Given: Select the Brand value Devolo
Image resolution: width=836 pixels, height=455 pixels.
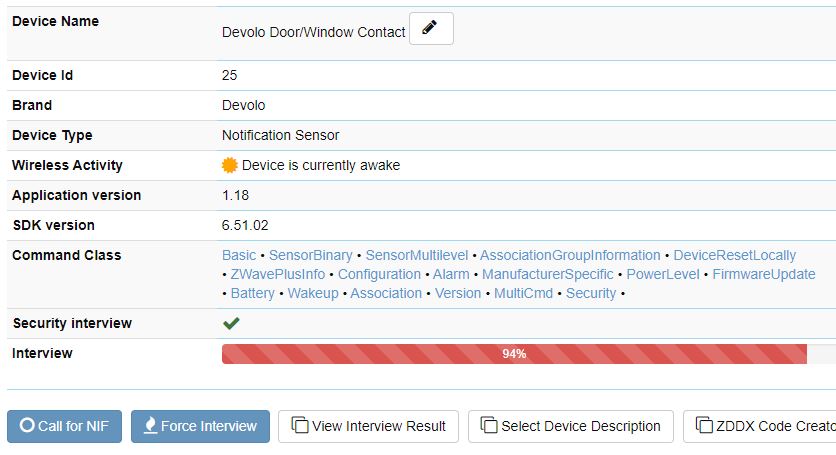Looking at the screenshot, I should coord(243,105).
